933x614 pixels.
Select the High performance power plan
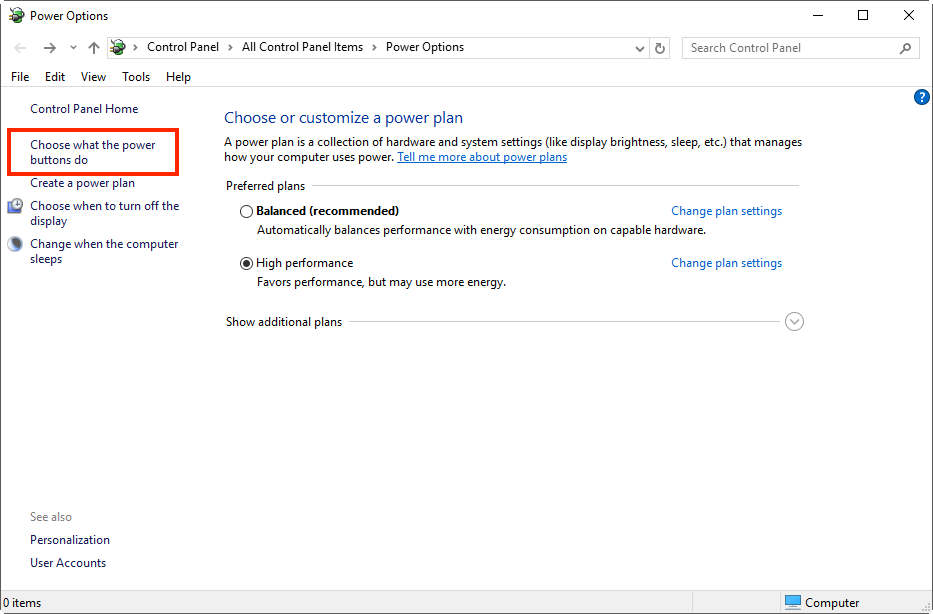click(x=246, y=263)
